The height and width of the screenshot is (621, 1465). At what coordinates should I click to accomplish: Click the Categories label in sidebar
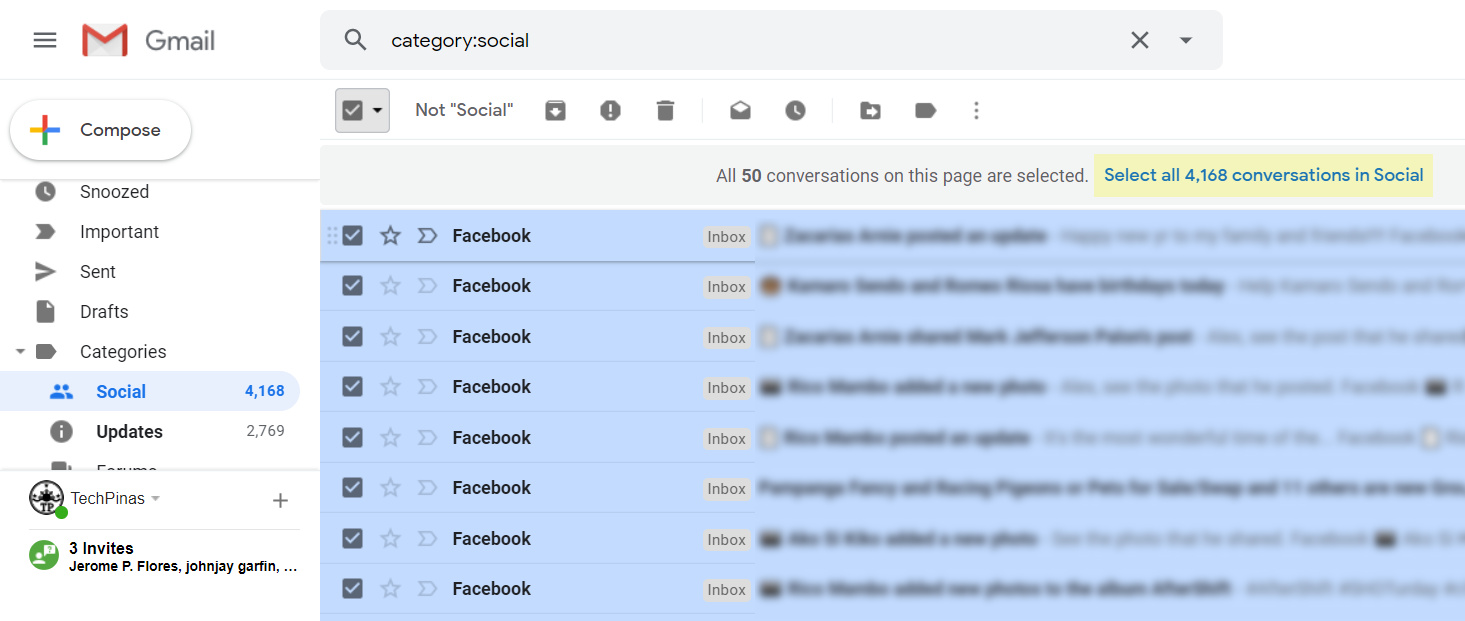[123, 352]
